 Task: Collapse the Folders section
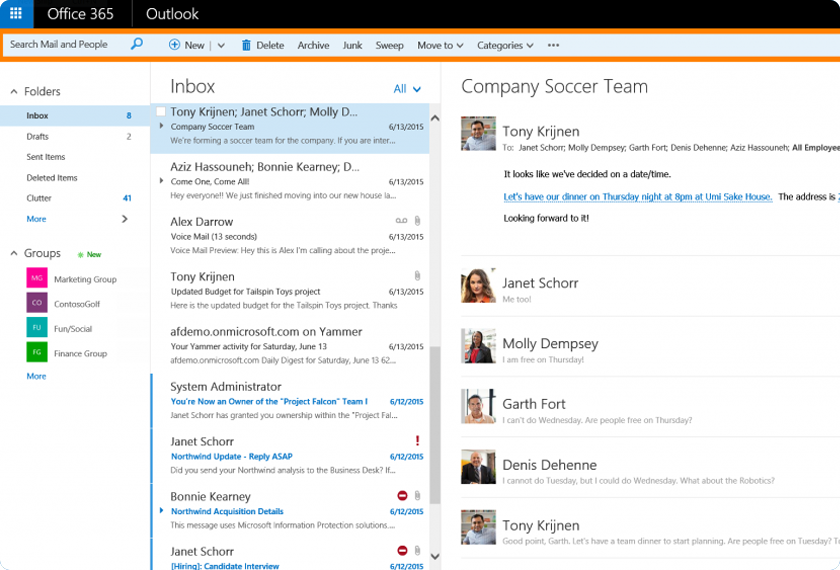[14, 92]
